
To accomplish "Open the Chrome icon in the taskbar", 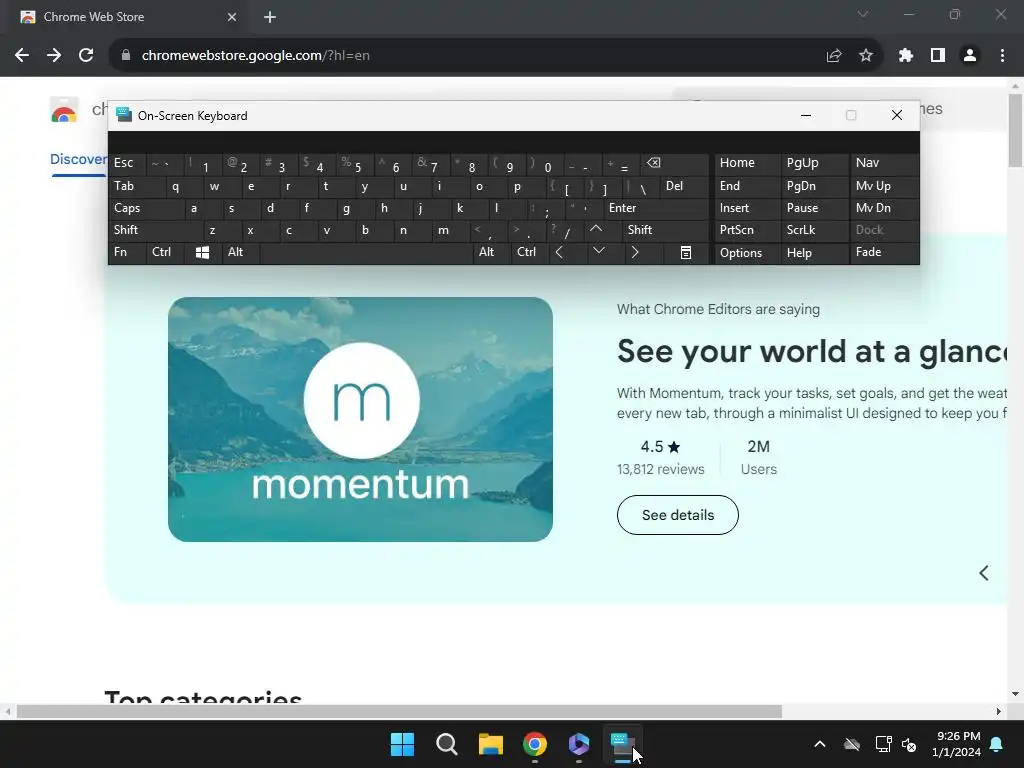I will [535, 744].
